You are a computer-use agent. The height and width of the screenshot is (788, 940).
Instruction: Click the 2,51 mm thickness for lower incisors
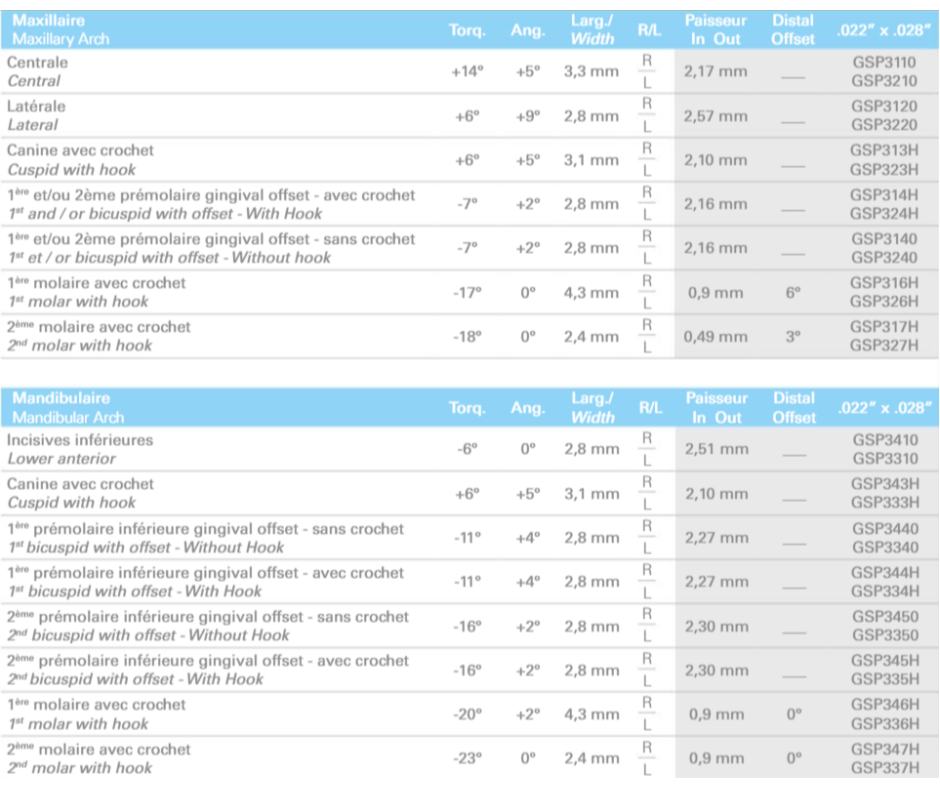click(715, 449)
